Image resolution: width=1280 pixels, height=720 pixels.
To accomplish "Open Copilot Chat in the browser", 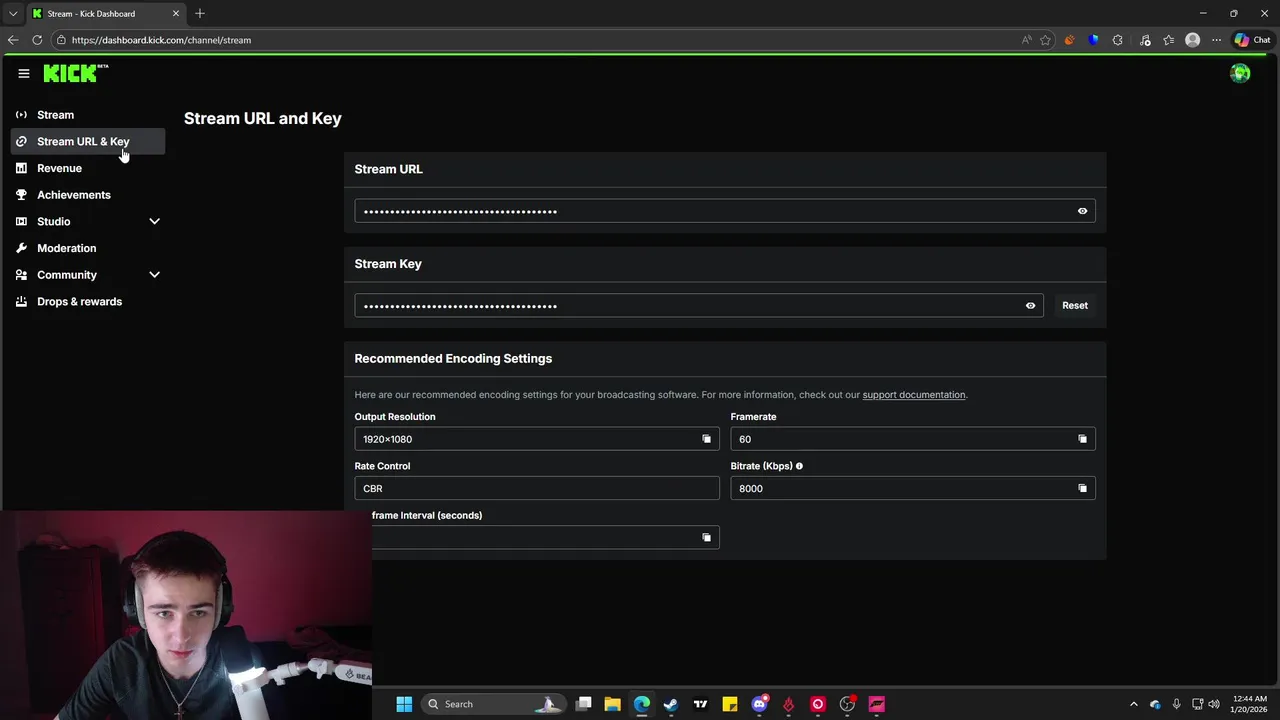I will click(1252, 40).
